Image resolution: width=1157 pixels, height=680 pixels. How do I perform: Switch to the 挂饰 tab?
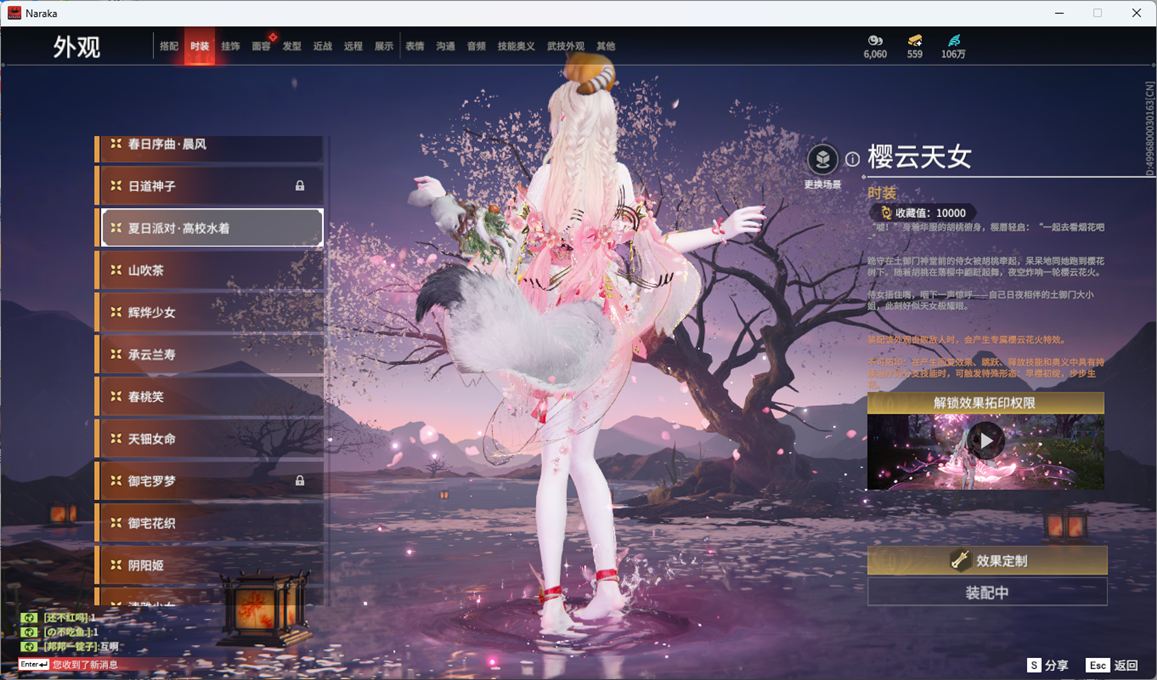(230, 46)
